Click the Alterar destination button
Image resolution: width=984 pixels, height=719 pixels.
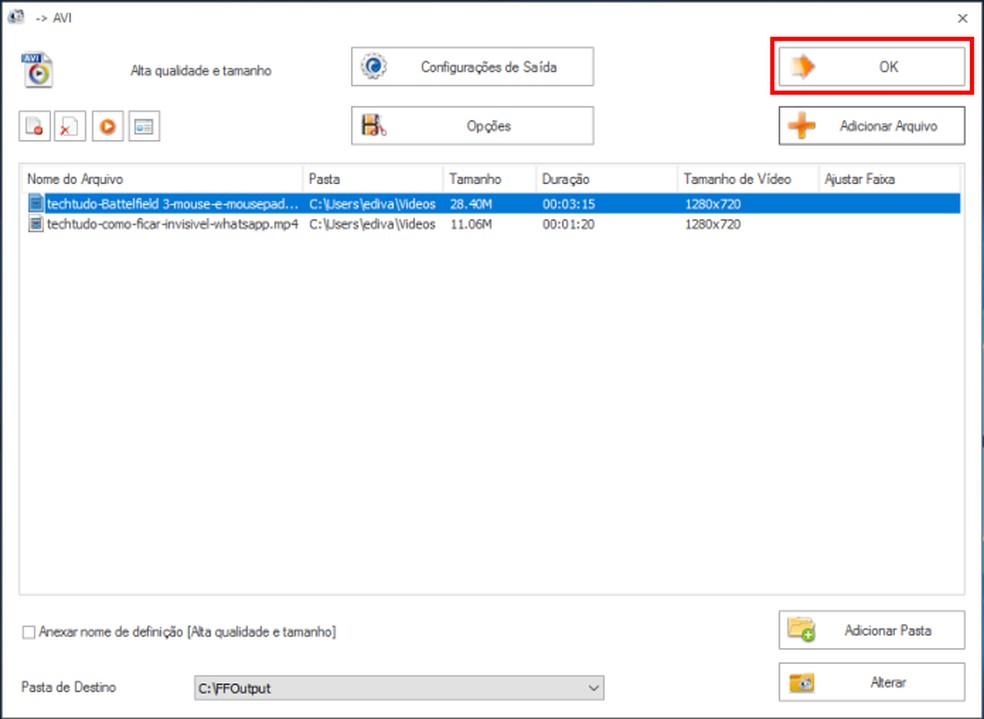872,682
